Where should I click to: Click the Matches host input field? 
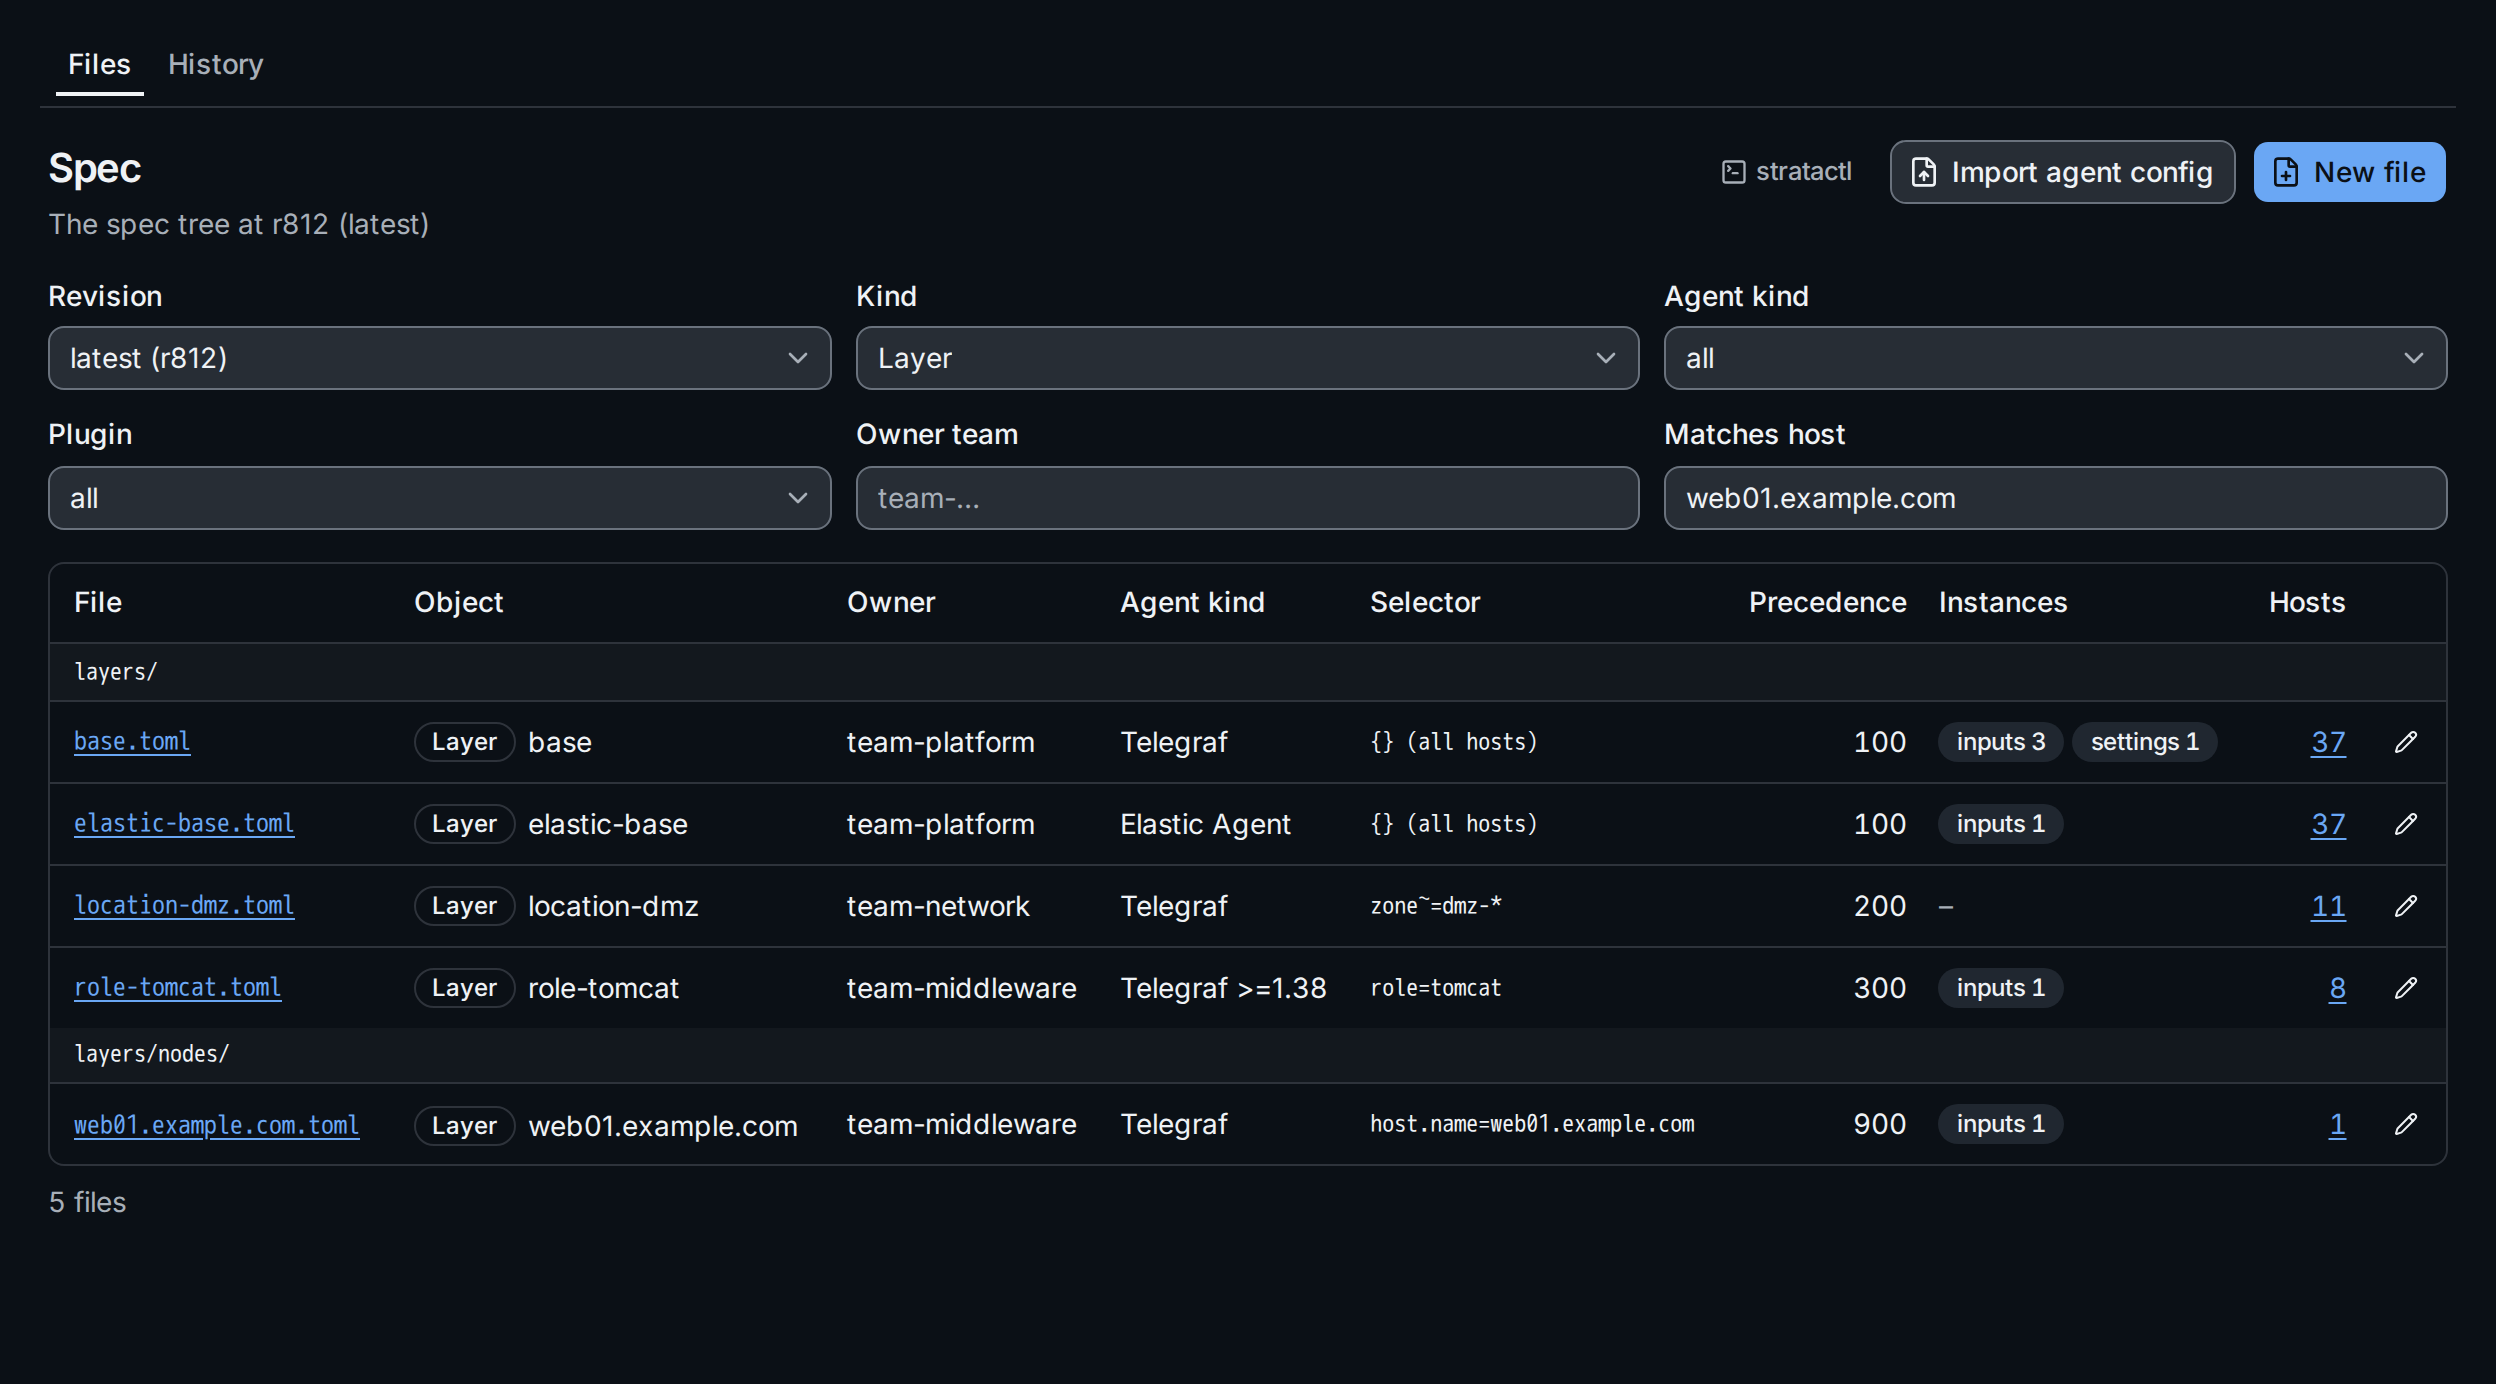(2055, 498)
